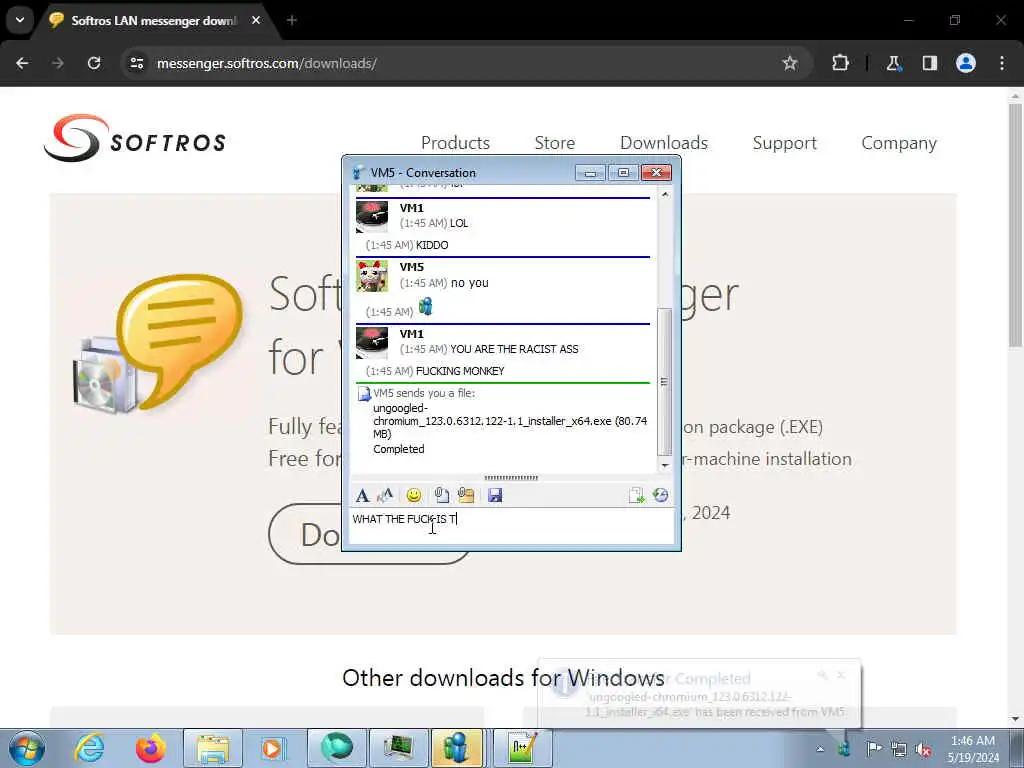Click the Action Center flag tray icon
Image resolution: width=1024 pixels, height=768 pixels.
[874, 749]
